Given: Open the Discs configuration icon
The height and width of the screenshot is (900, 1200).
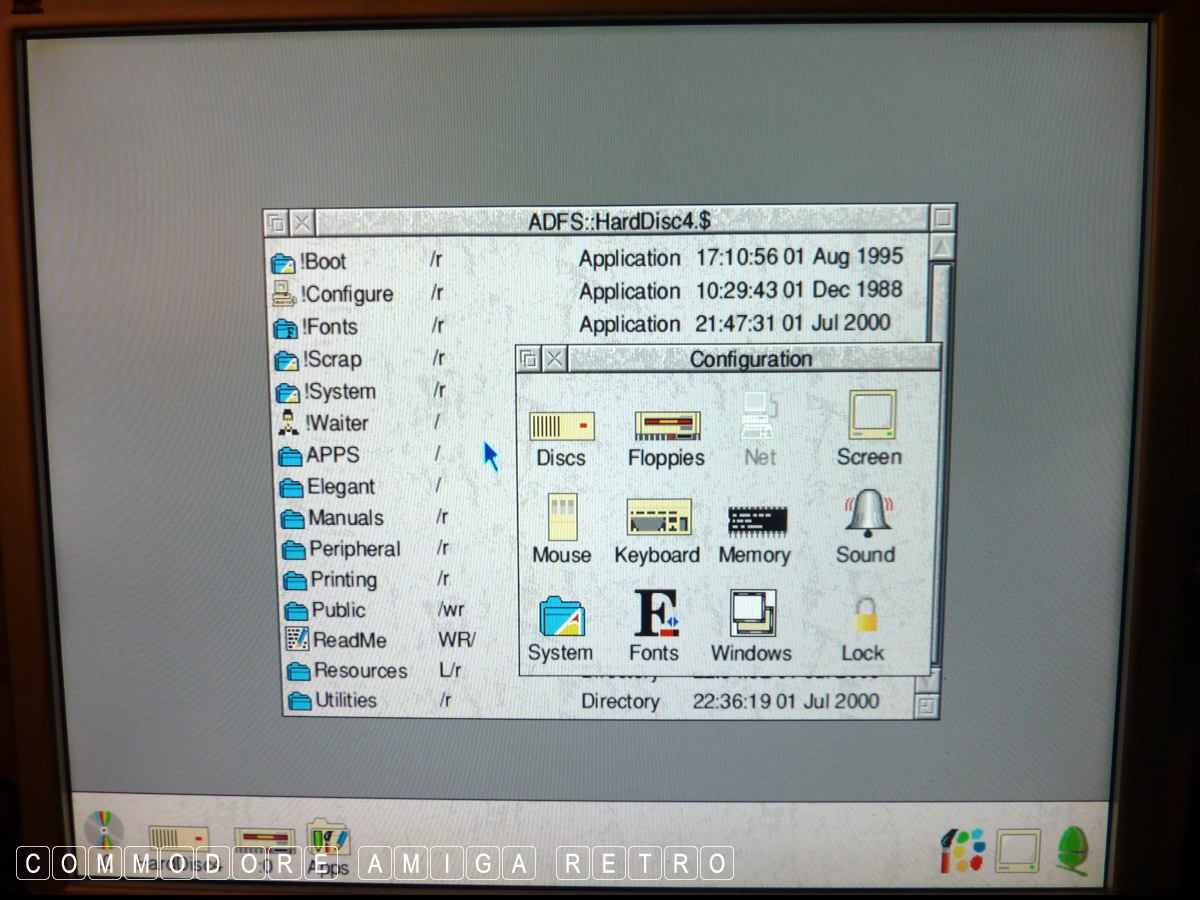Looking at the screenshot, I should 561,428.
